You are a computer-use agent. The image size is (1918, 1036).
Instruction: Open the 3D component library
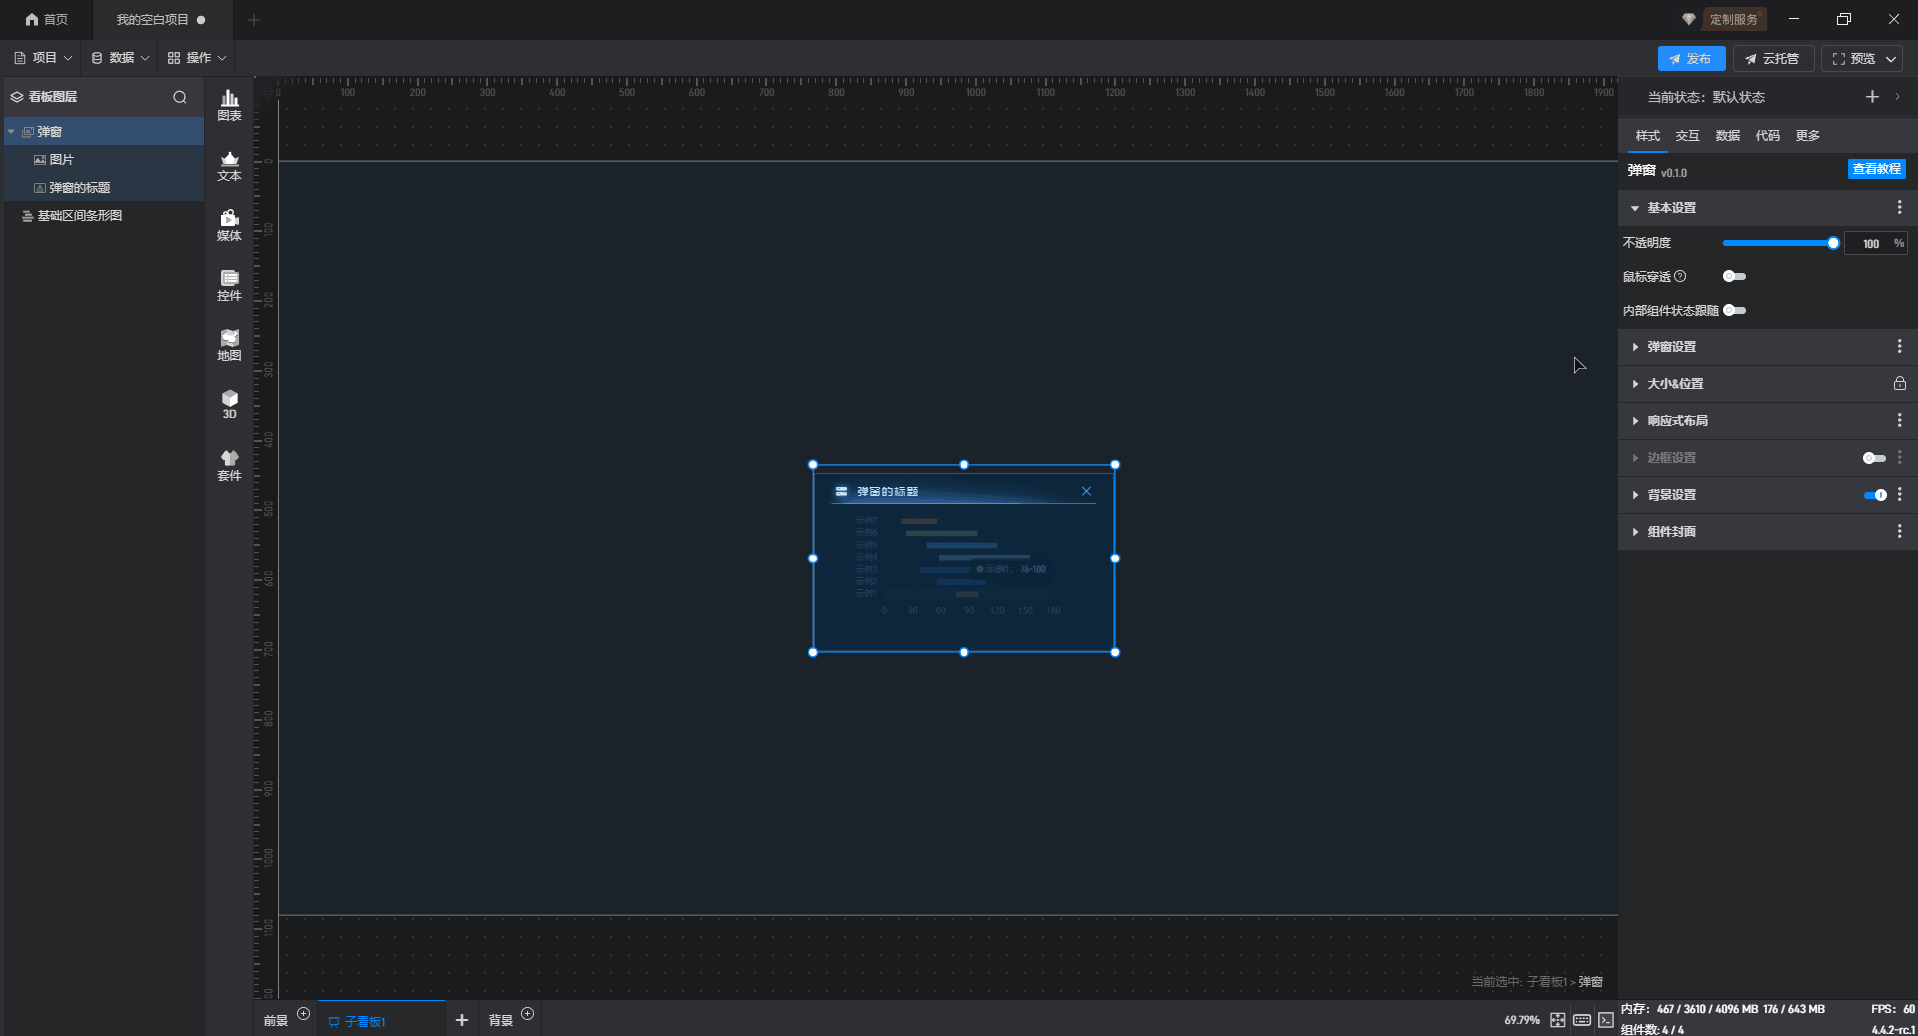click(x=229, y=405)
